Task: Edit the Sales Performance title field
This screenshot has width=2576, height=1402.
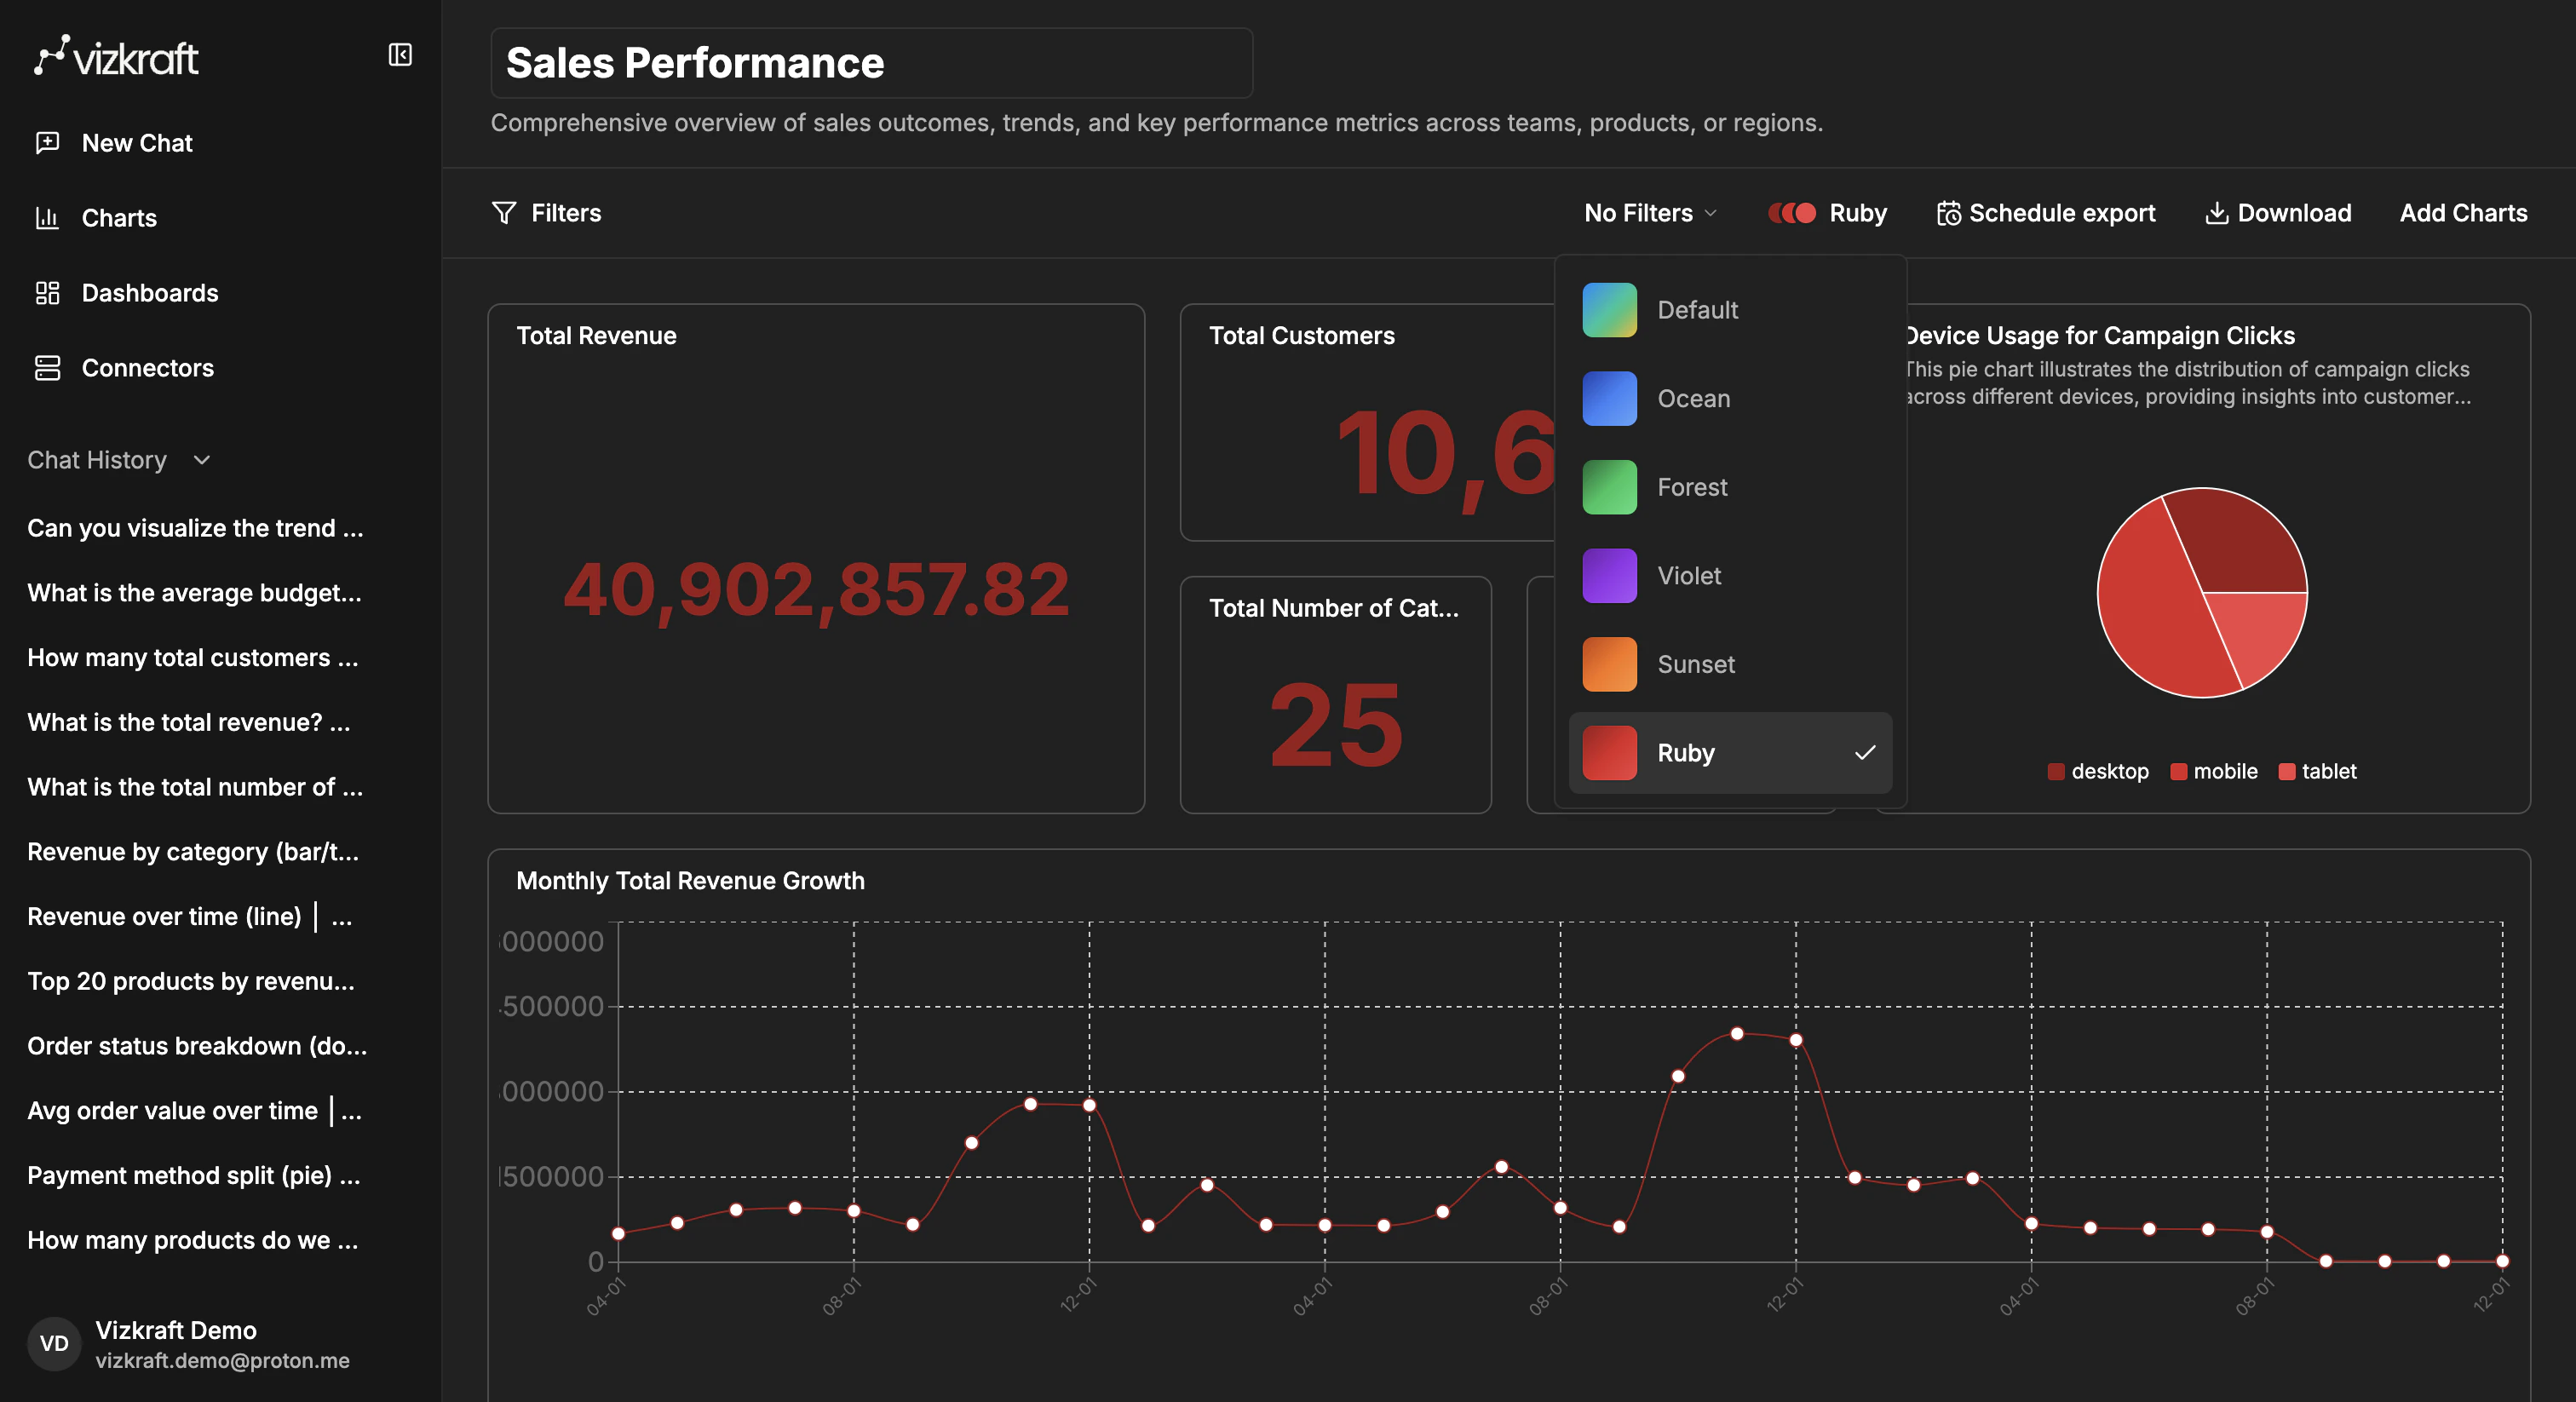Action: point(870,62)
